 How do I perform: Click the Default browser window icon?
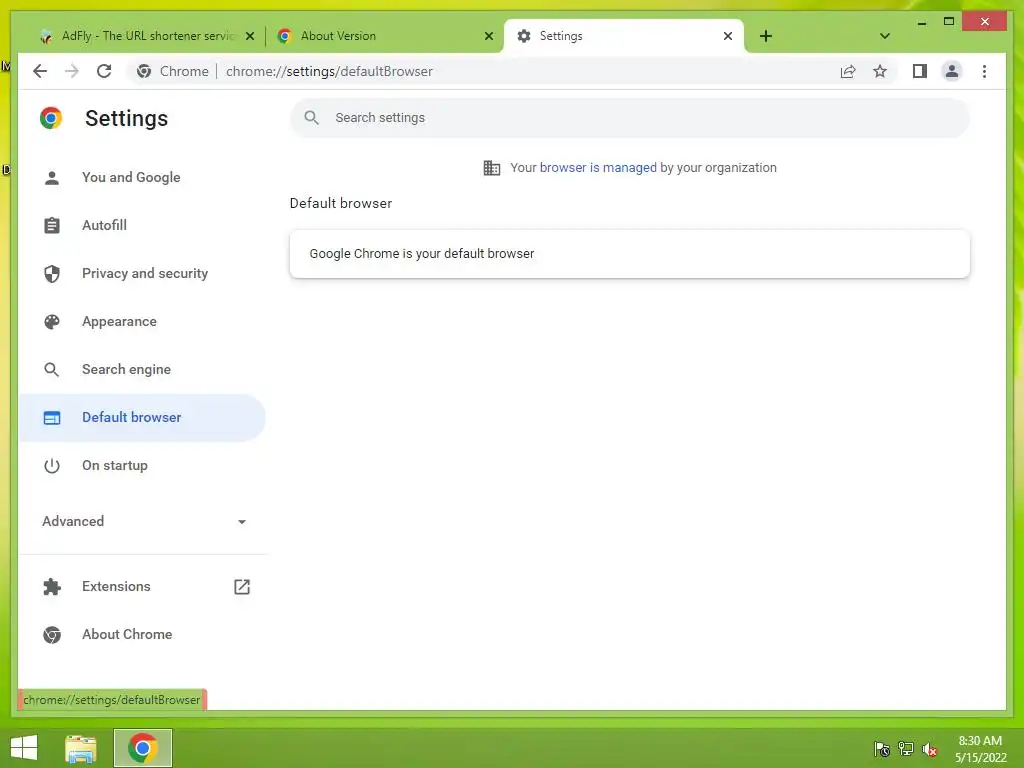[x=52, y=418]
